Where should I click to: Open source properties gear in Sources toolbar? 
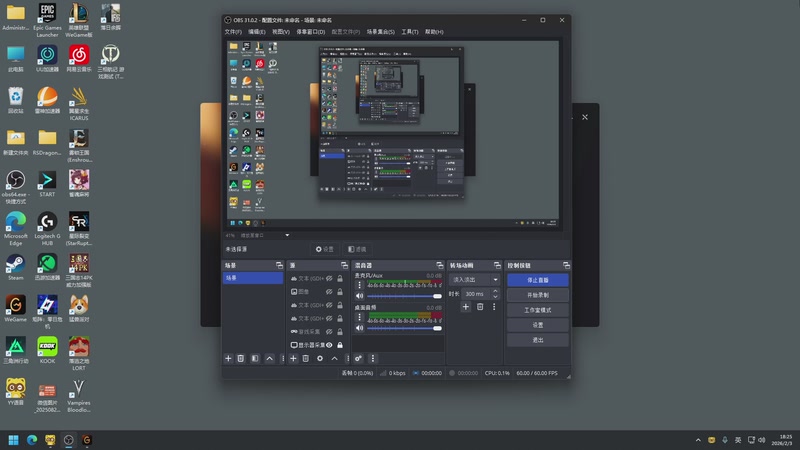(320, 359)
